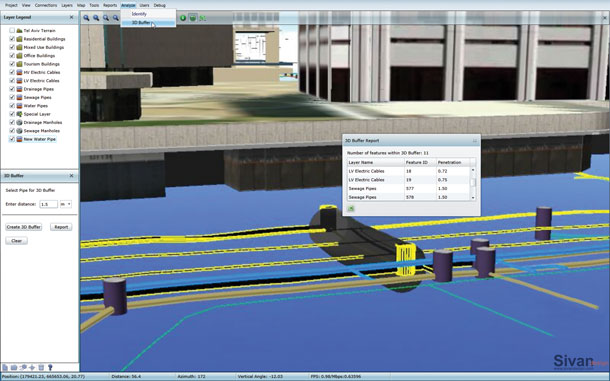Click the 0.75 penetration cell
The height and width of the screenshot is (381, 610).
tap(453, 180)
